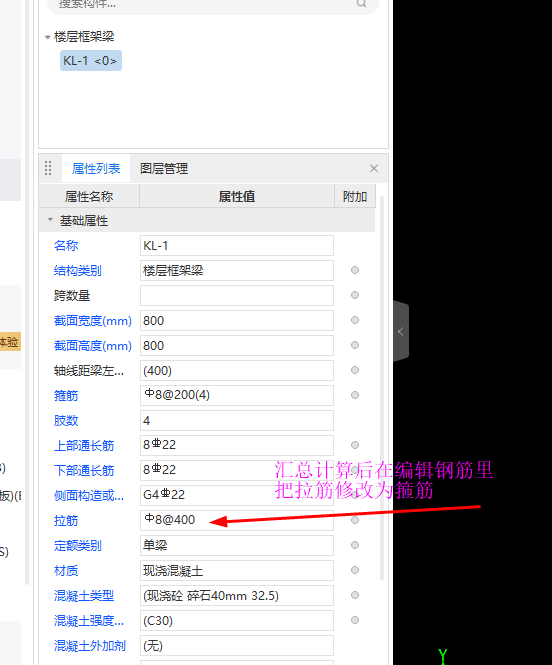
Task: Click the panel drag handle dots icon
Action: click(48, 168)
